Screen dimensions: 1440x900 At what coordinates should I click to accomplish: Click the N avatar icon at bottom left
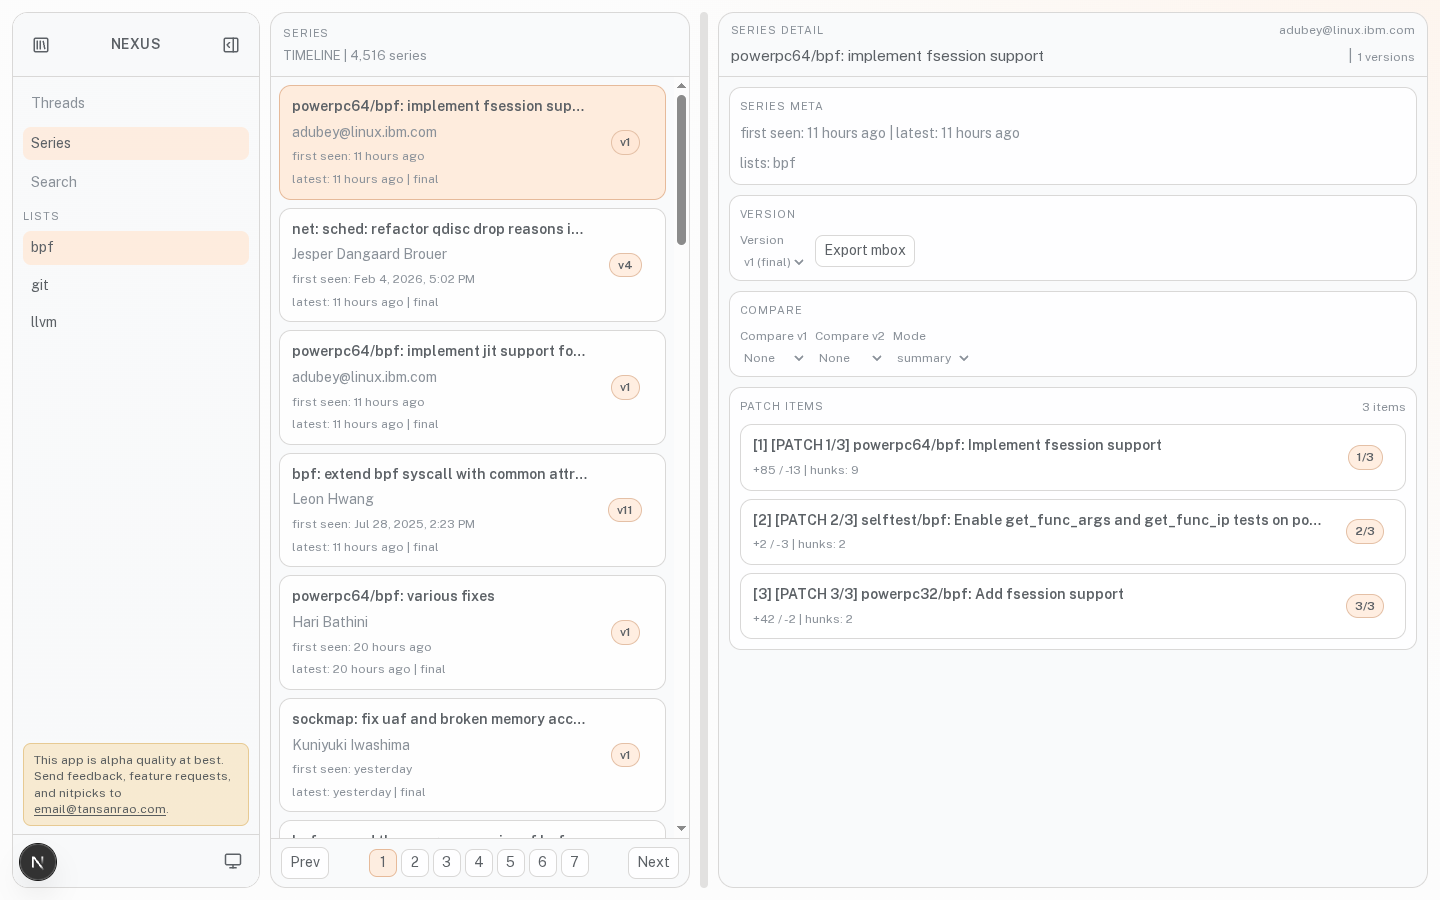tap(38, 862)
